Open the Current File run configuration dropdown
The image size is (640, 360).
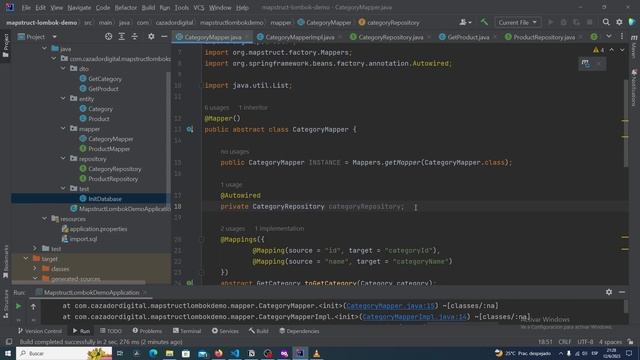click(x=518, y=22)
